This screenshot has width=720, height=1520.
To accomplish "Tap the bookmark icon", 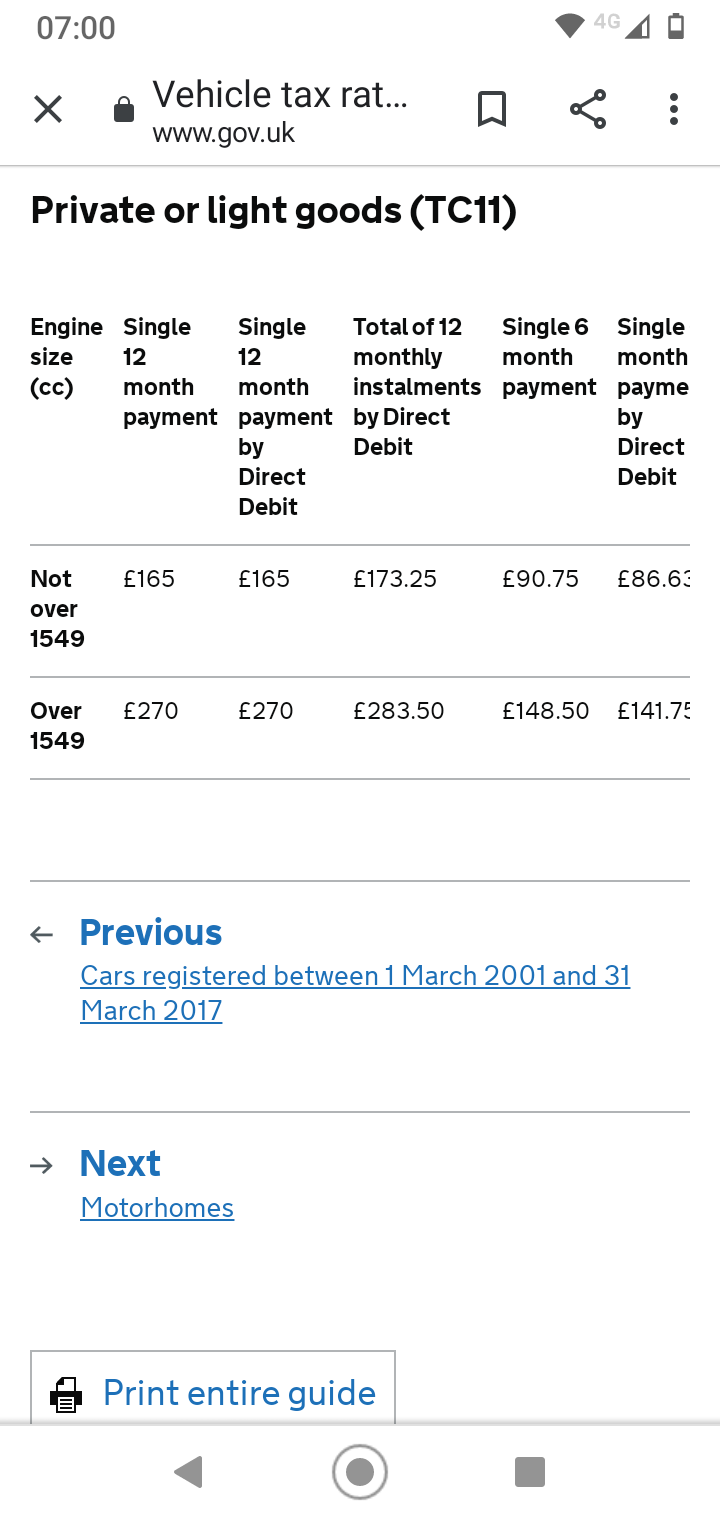I will 491,109.
